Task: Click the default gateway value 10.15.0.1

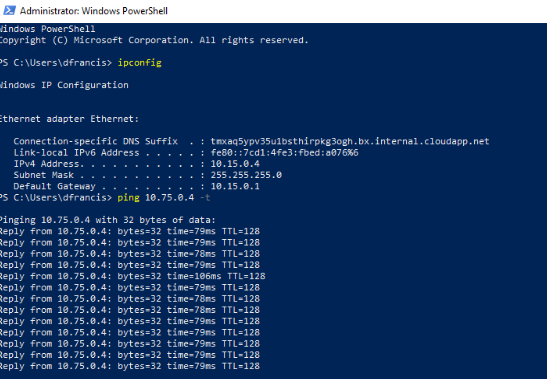Action: (235, 186)
